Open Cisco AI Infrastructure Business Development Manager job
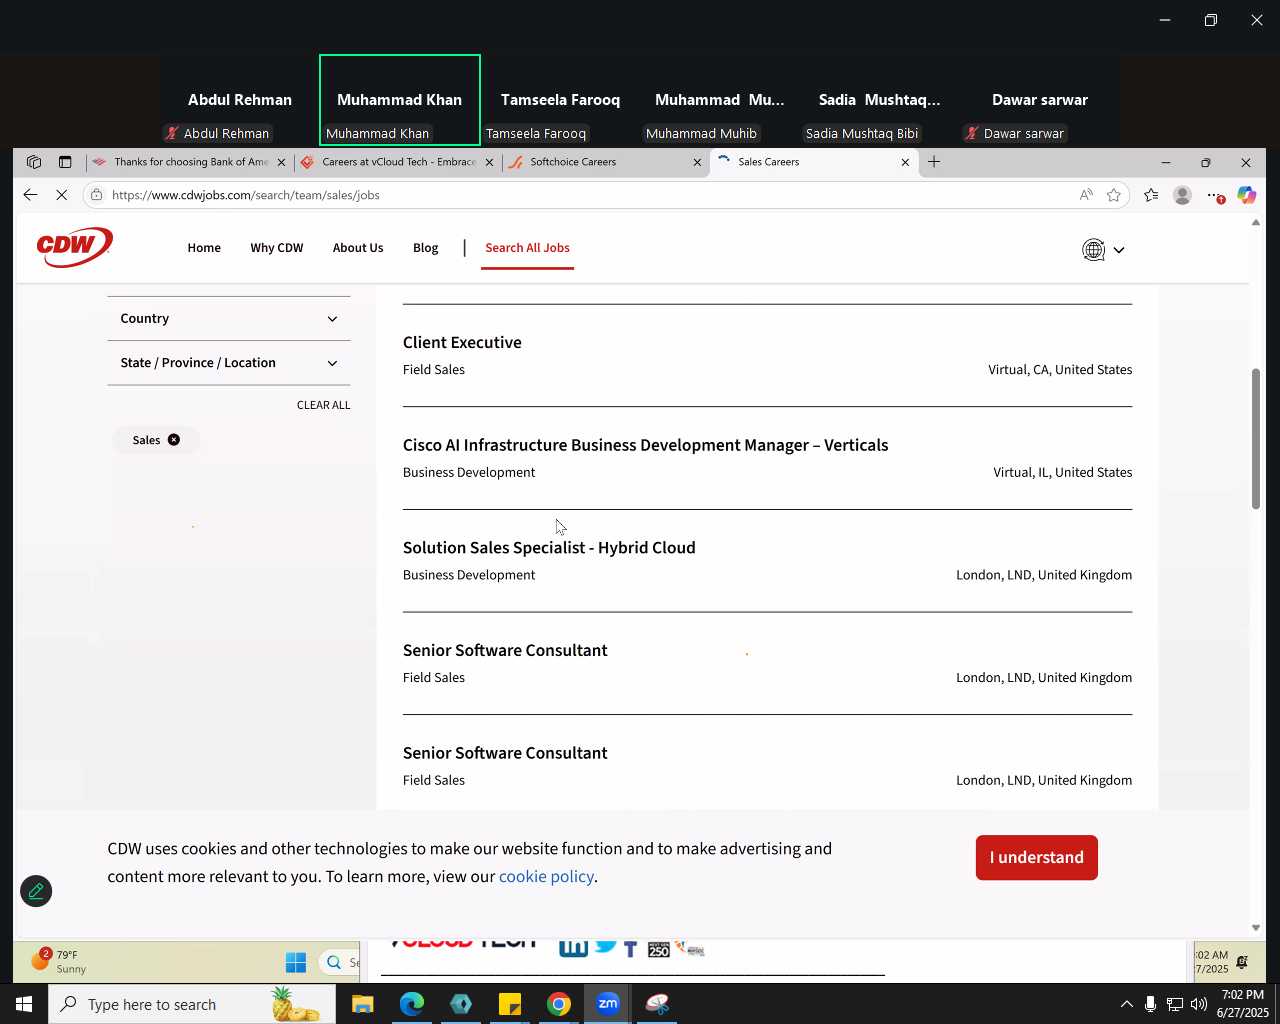This screenshot has height=1024, width=1280. pos(645,446)
